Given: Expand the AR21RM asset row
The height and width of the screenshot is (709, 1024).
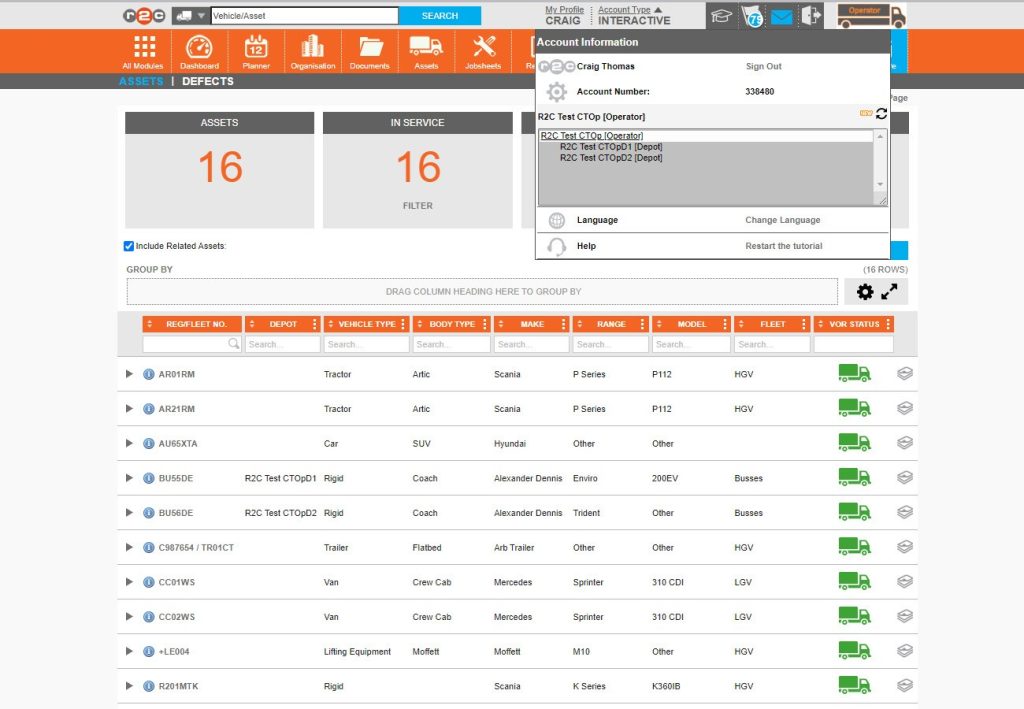Looking at the screenshot, I should pyautogui.click(x=128, y=408).
